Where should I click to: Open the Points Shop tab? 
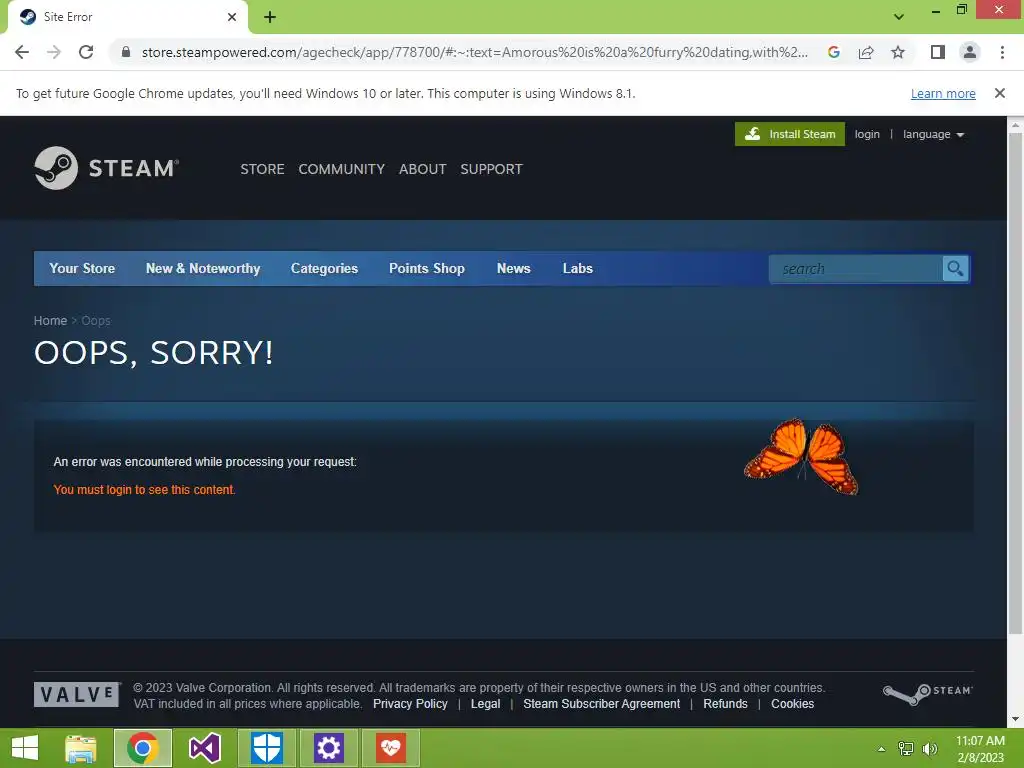click(x=427, y=268)
